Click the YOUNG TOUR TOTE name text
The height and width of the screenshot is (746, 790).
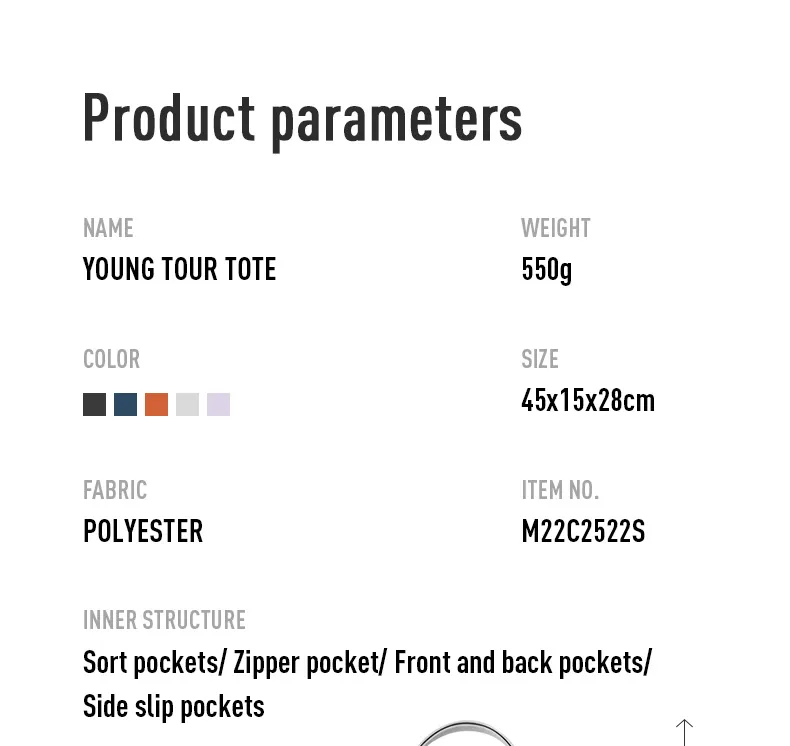(x=179, y=268)
